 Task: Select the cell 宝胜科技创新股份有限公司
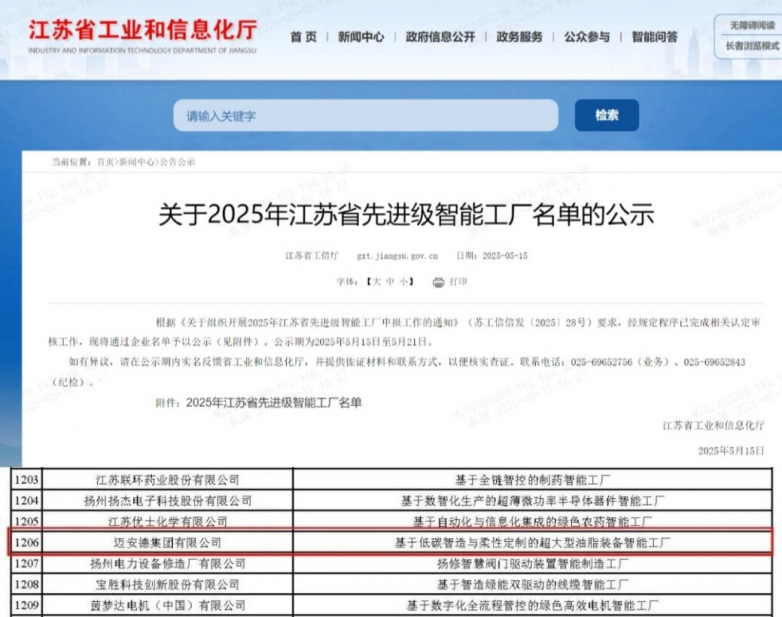click(168, 584)
